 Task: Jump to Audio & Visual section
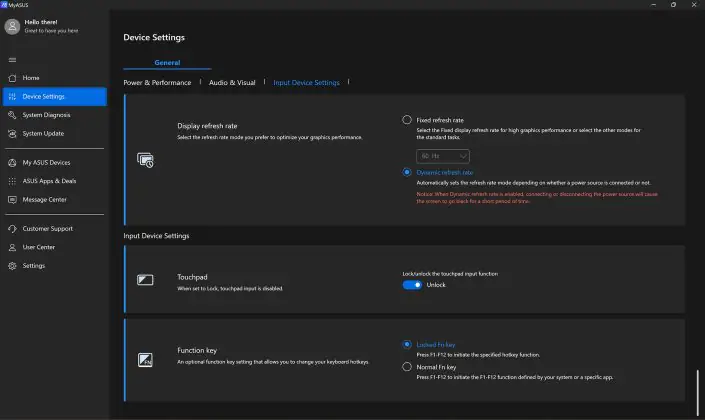[232, 83]
